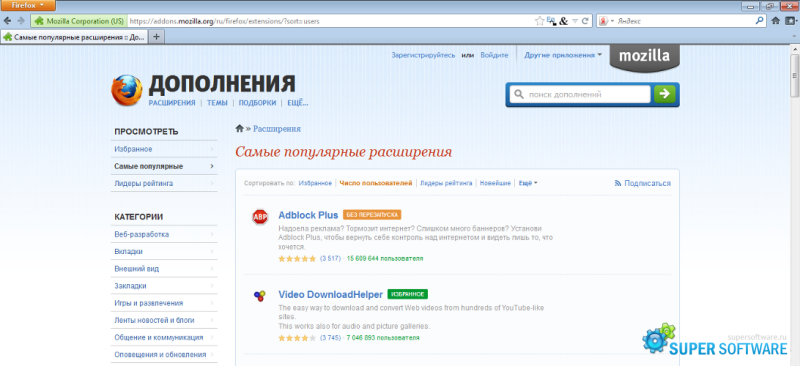Click the browser Back arrow button
This screenshot has height=366, width=800.
pyautogui.click(x=8, y=21)
